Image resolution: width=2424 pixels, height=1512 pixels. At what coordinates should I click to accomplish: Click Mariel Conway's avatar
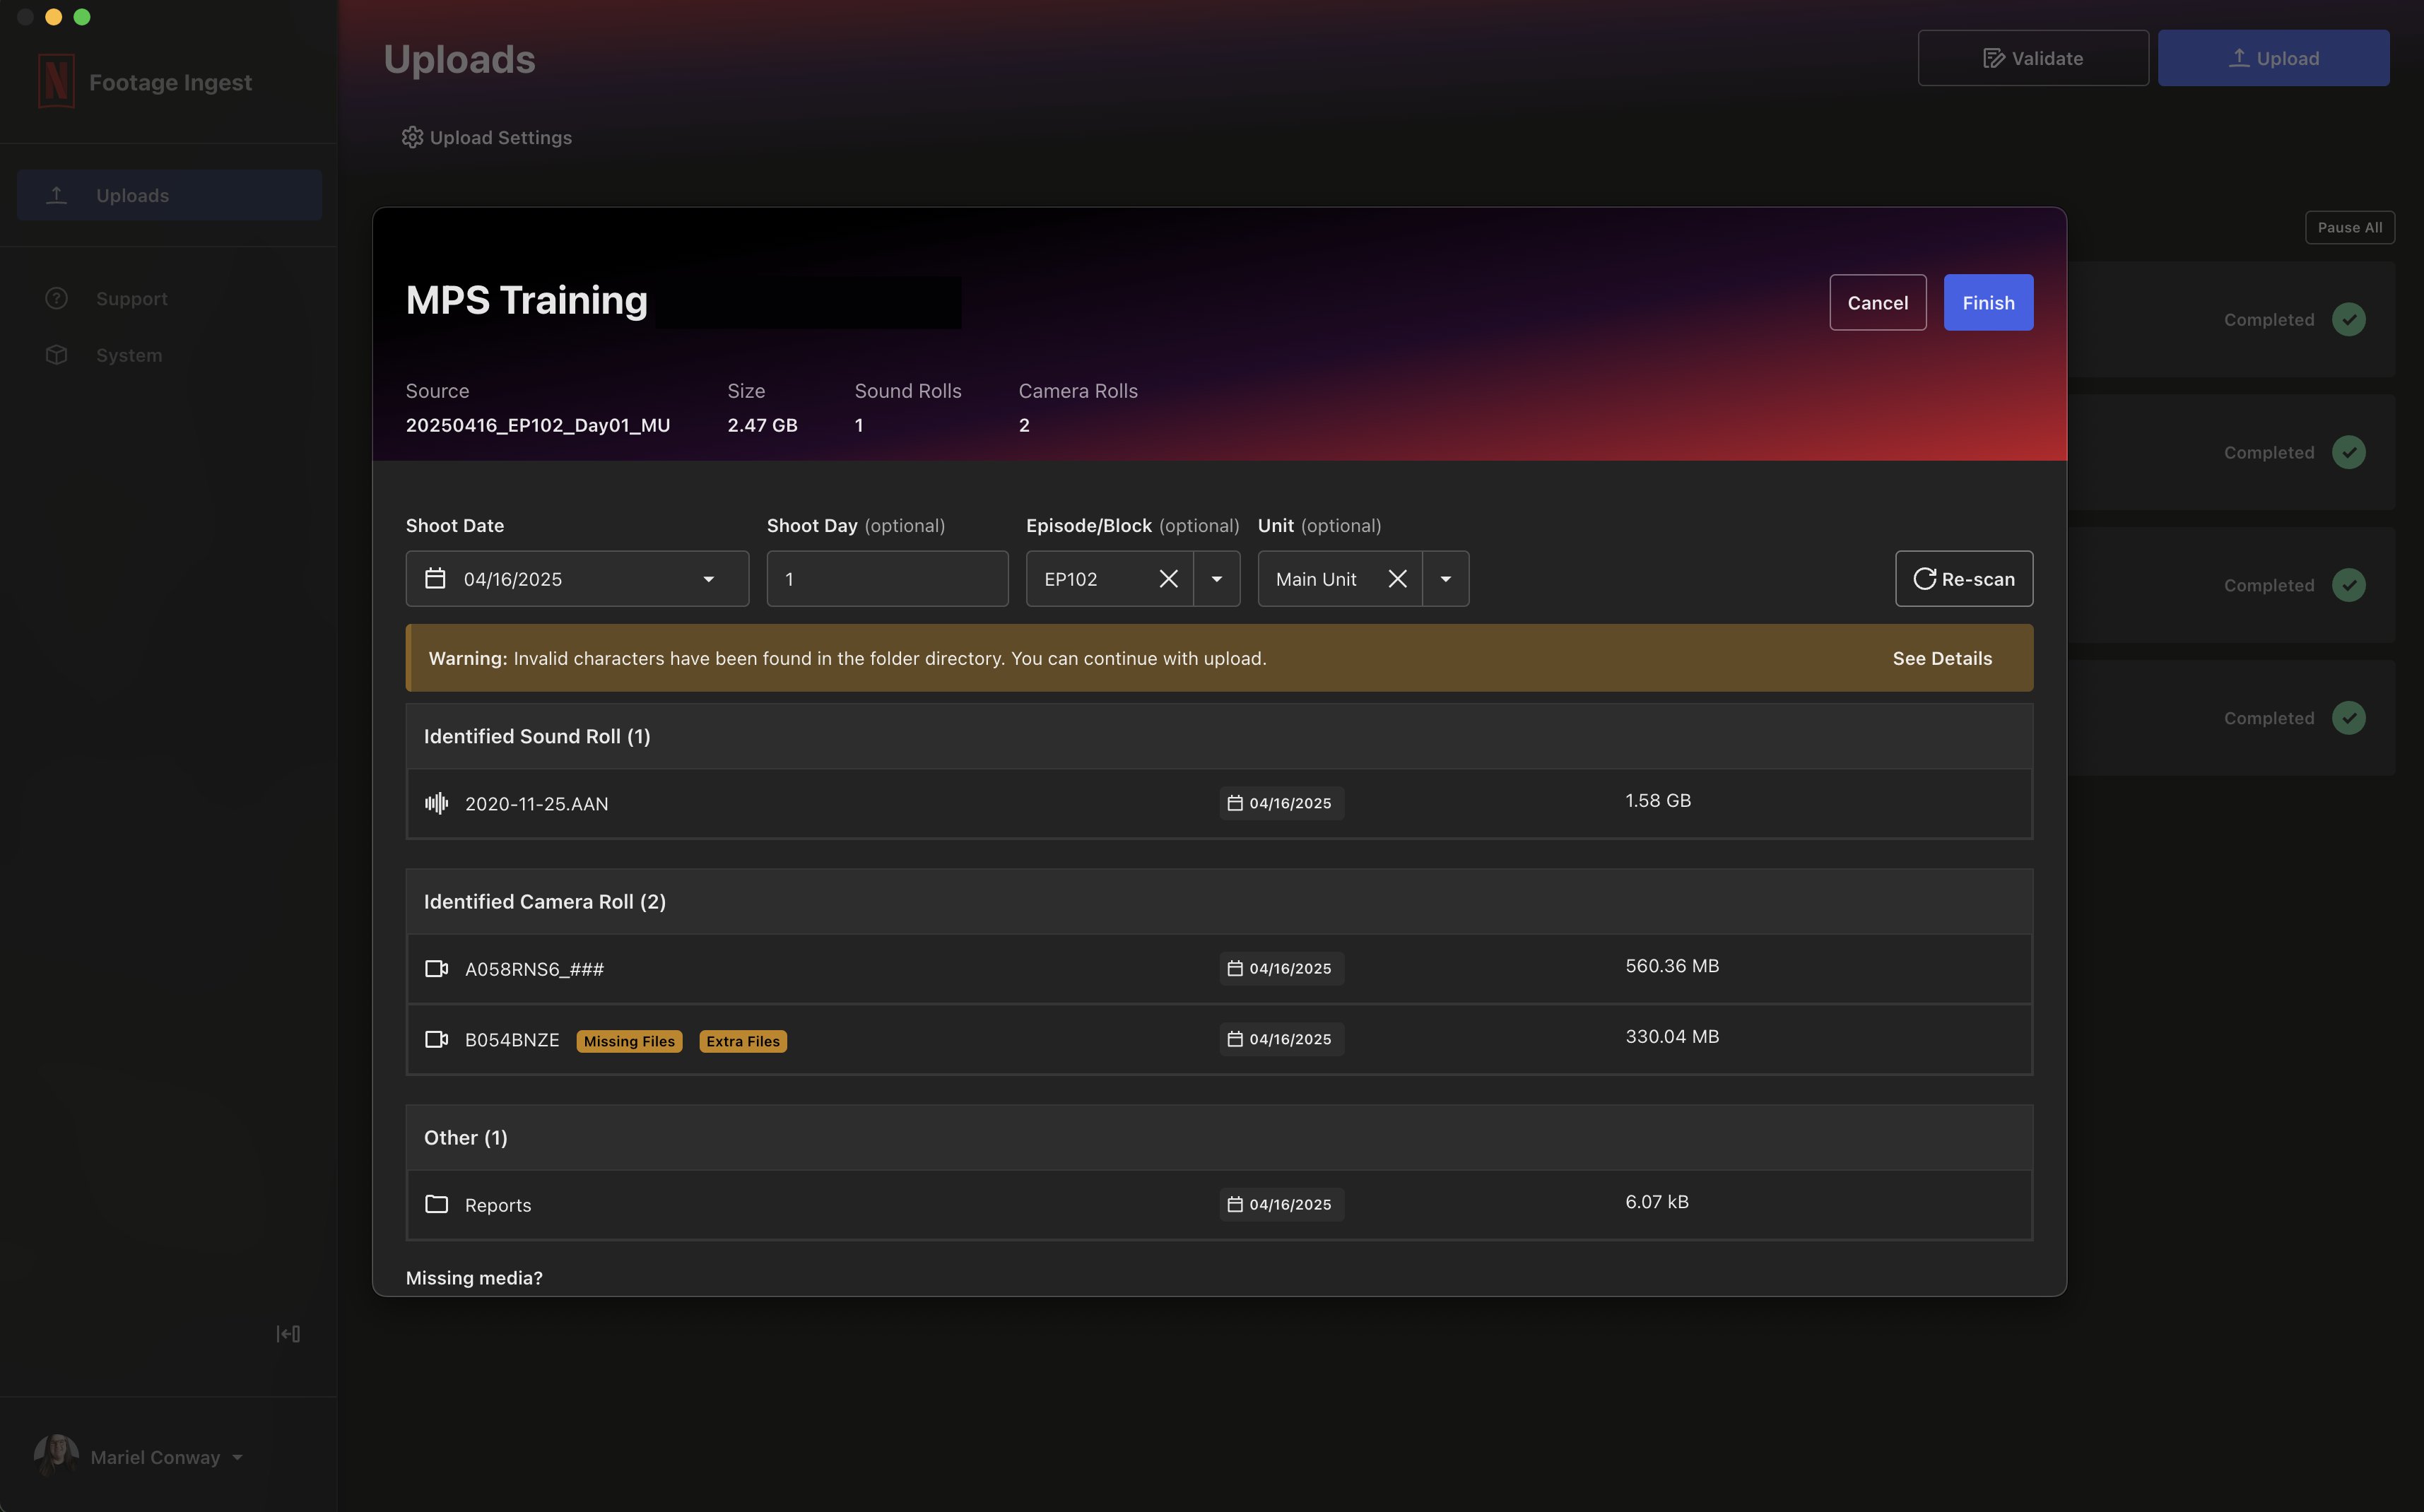(56, 1456)
